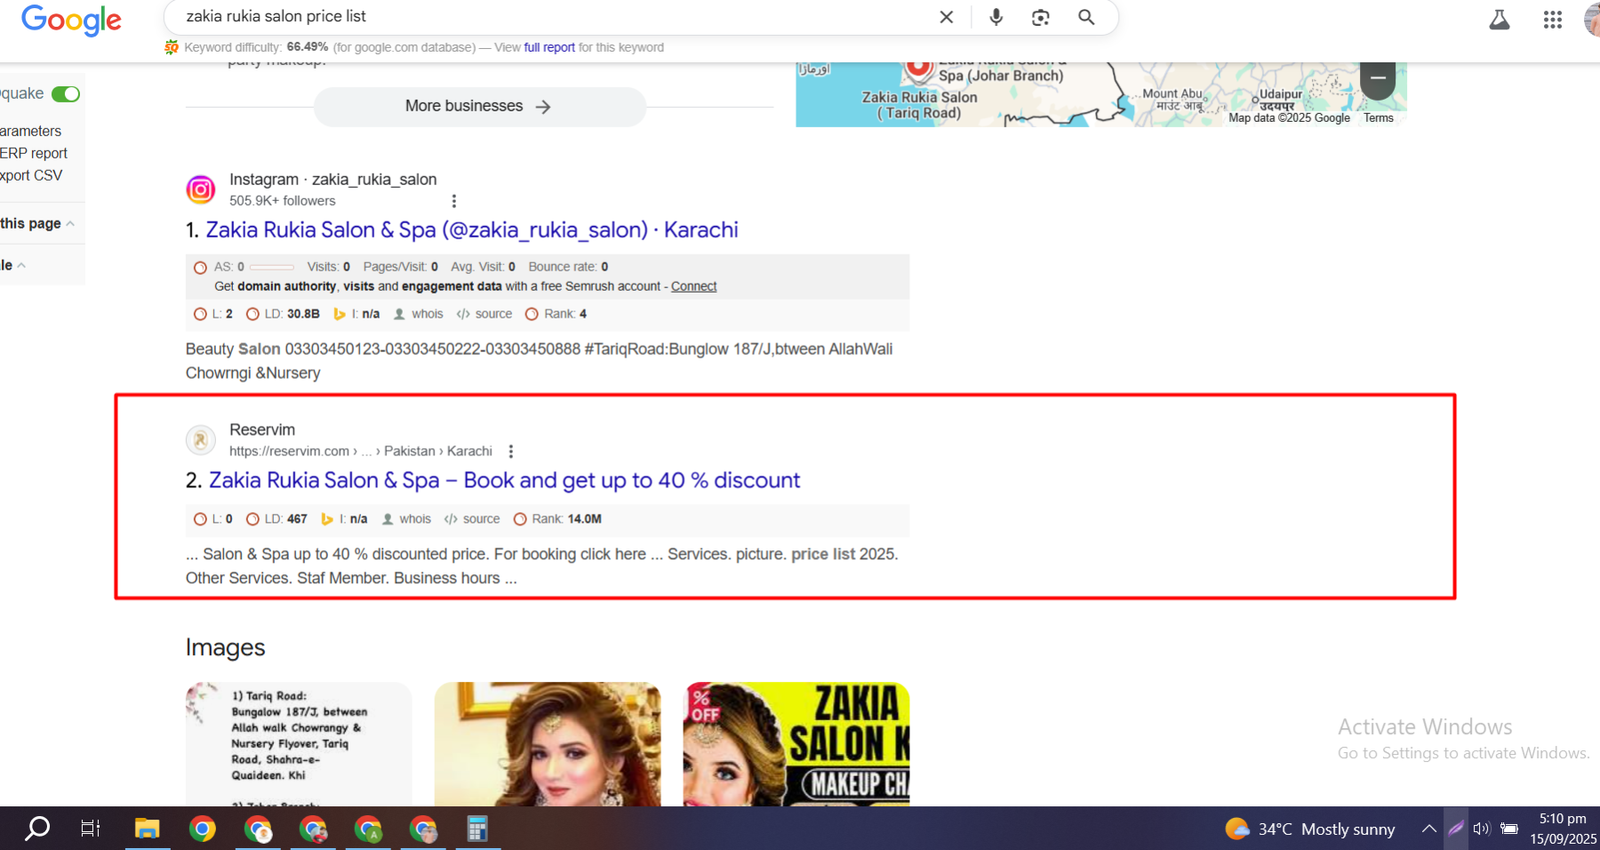Click Connect link for Semrush account

[x=693, y=287]
